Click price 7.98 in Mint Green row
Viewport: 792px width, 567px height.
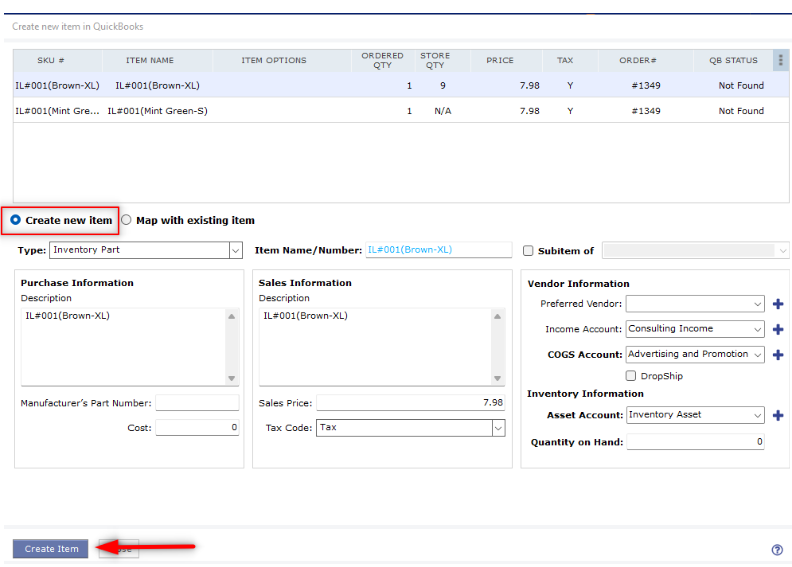pos(529,111)
